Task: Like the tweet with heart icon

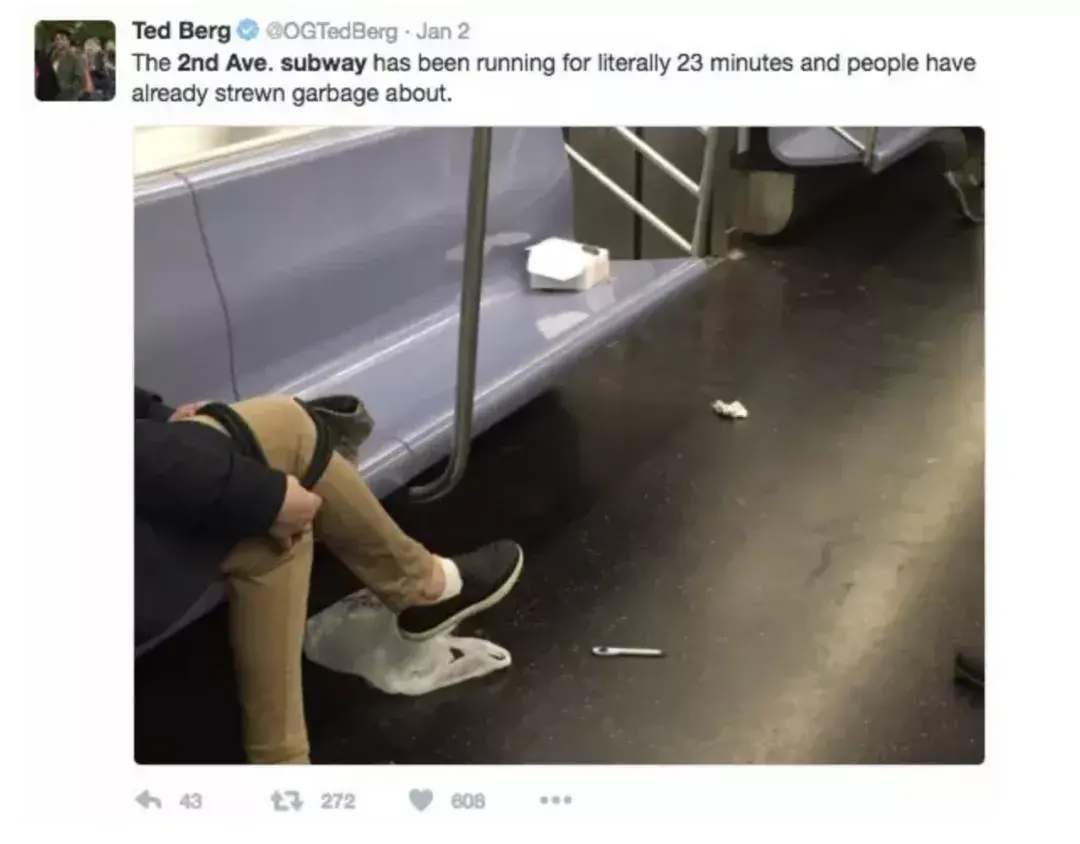Action: 421,800
